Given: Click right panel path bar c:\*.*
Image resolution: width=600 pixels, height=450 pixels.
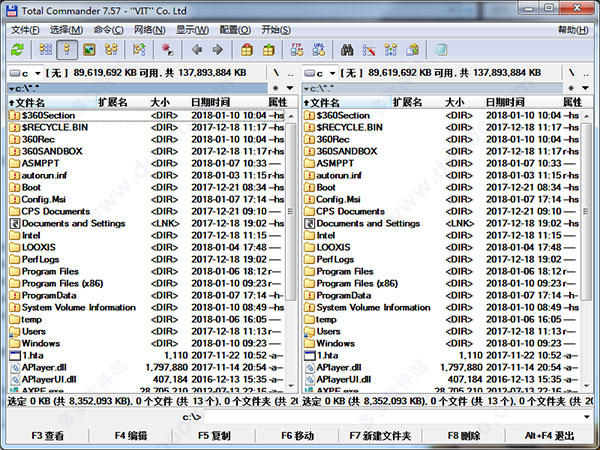Looking at the screenshot, I should (x=432, y=88).
